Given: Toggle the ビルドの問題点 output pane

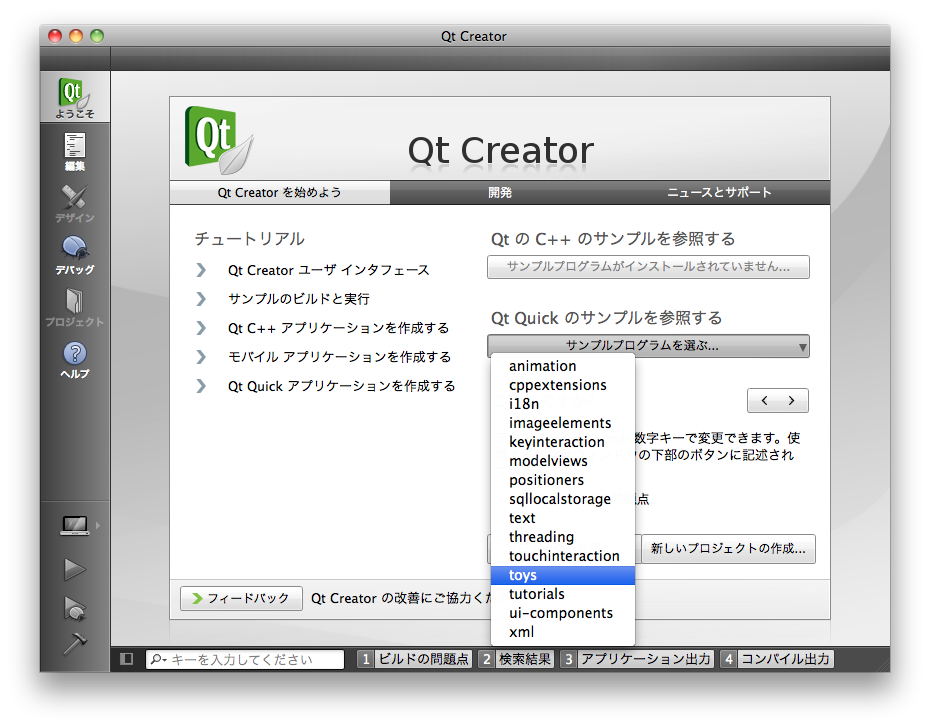Looking at the screenshot, I should (x=414, y=659).
